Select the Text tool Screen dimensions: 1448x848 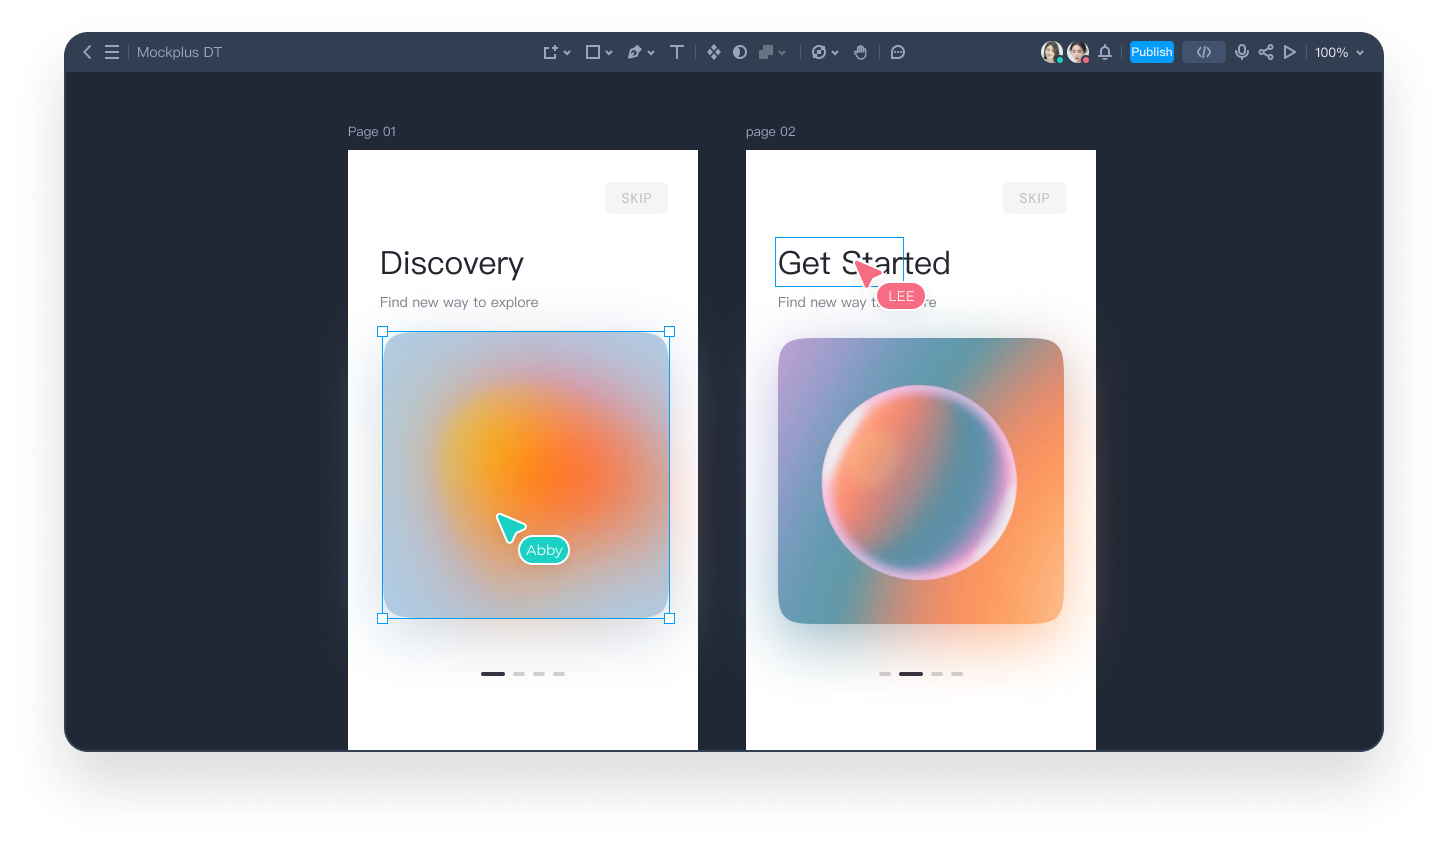[x=677, y=52]
